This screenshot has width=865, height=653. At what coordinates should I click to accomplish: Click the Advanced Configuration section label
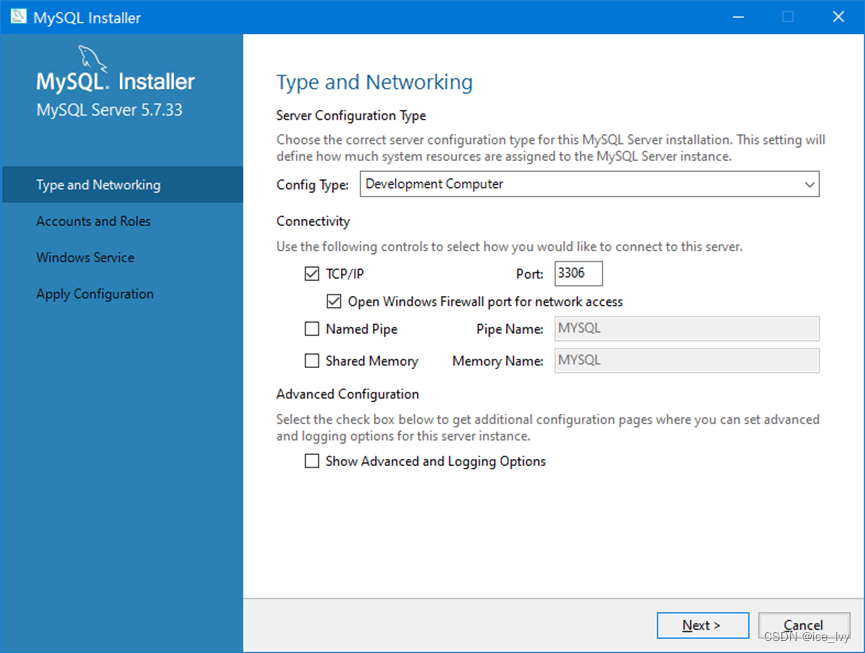click(348, 394)
